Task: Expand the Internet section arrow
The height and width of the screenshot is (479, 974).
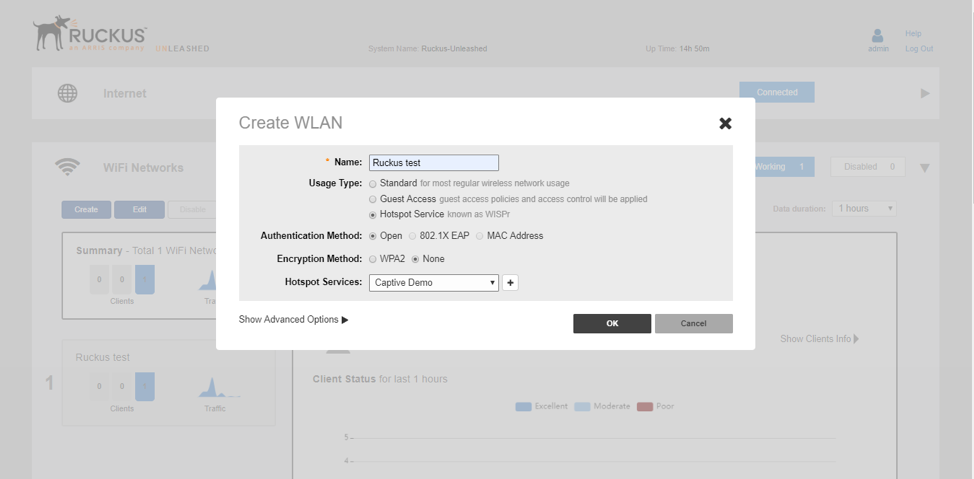Action: 925,93
